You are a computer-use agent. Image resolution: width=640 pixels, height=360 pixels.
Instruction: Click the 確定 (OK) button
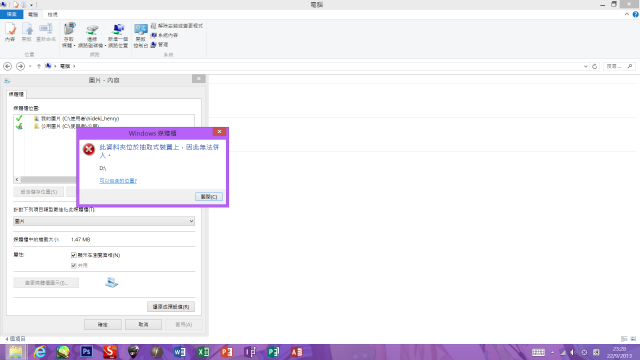click(x=103, y=325)
